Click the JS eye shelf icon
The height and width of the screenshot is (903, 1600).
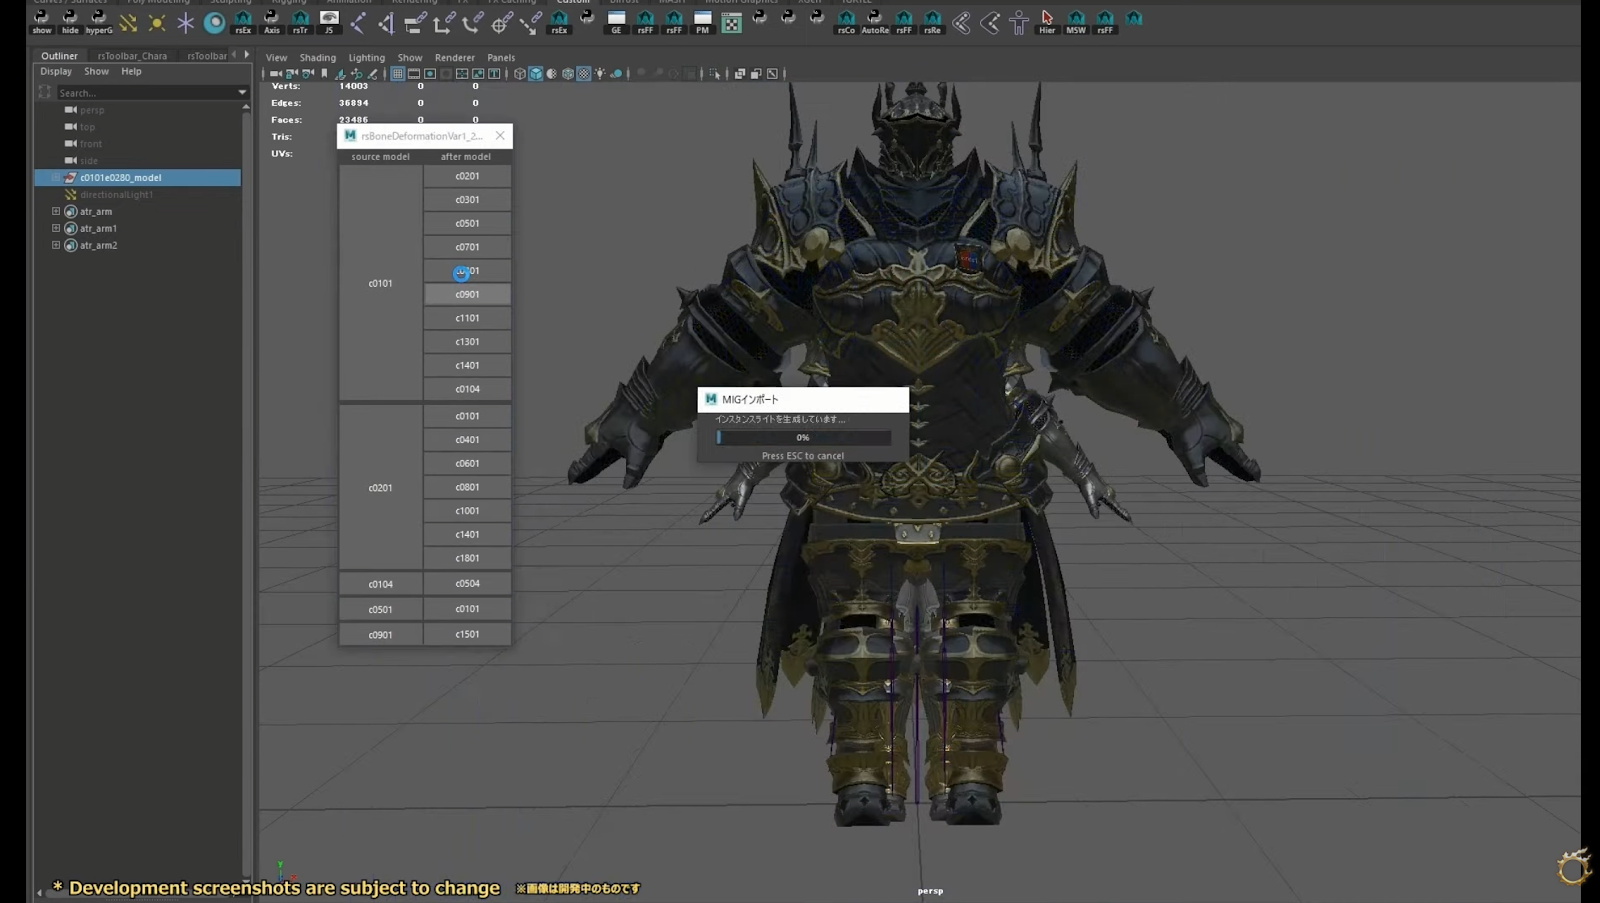329,22
